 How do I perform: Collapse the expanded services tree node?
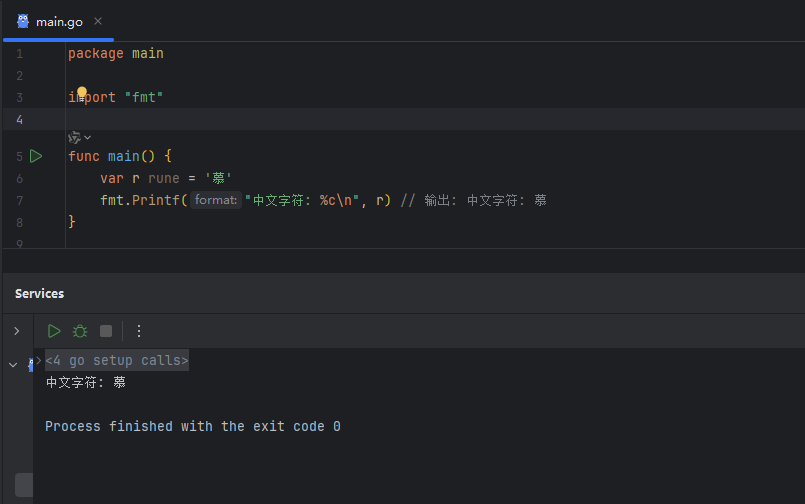point(13,365)
